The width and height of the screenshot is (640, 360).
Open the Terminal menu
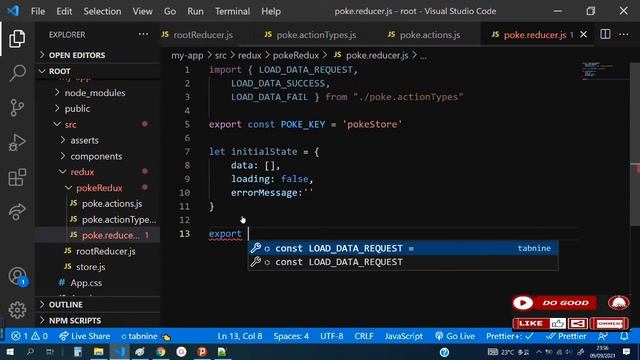(x=232, y=11)
